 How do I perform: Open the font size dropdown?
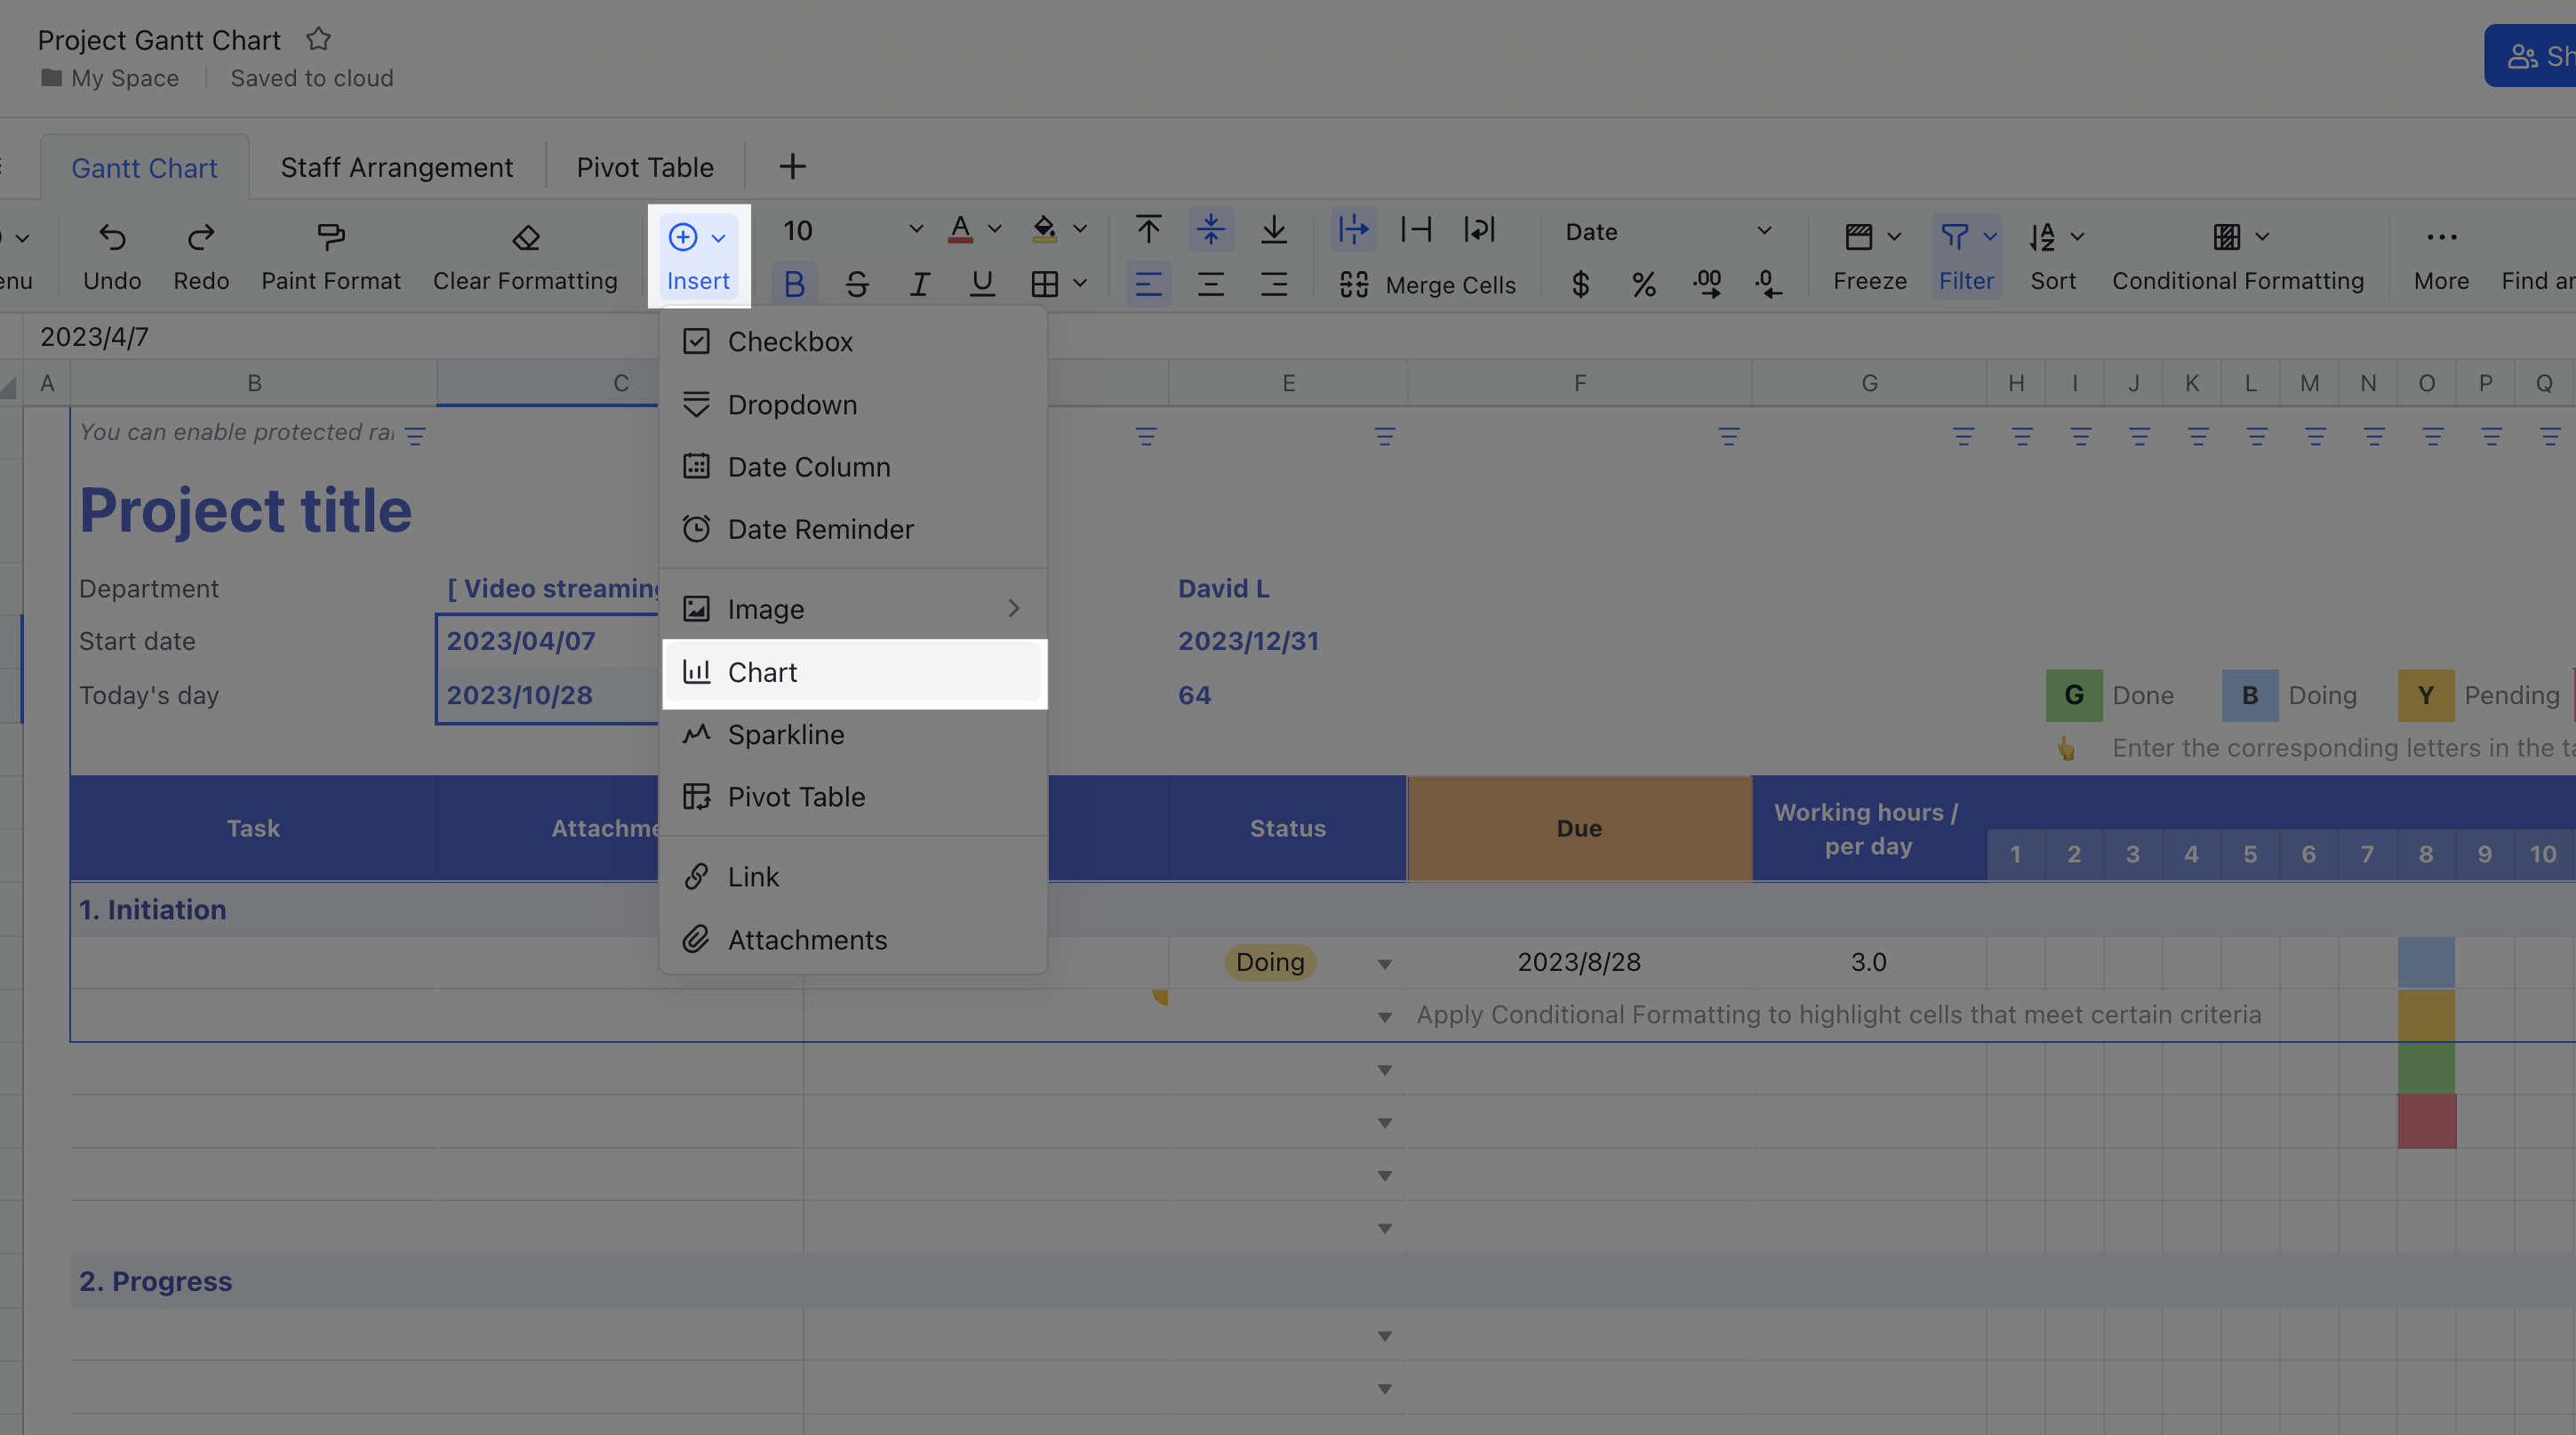(x=915, y=230)
